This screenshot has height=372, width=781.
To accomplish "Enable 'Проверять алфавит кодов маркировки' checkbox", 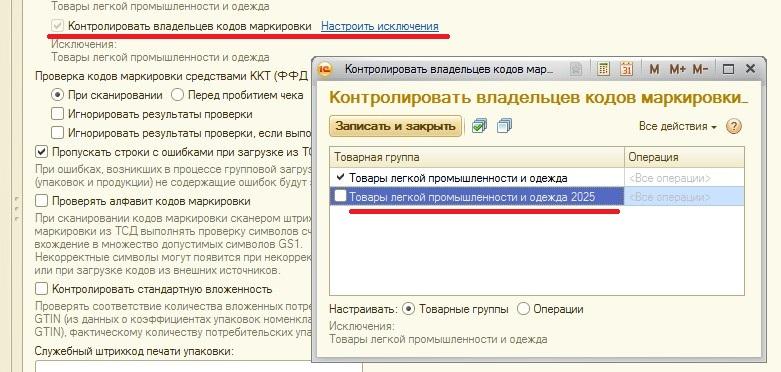I will (x=42, y=201).
